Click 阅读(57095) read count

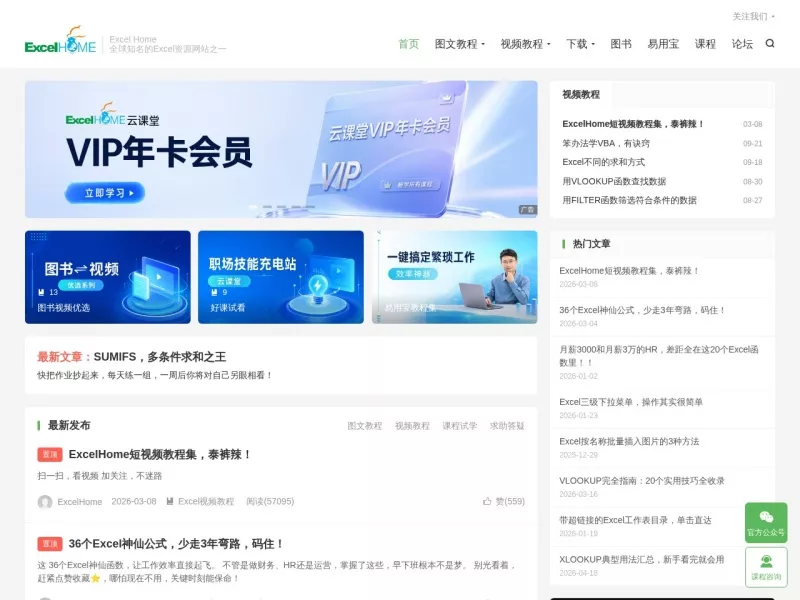click(270, 502)
